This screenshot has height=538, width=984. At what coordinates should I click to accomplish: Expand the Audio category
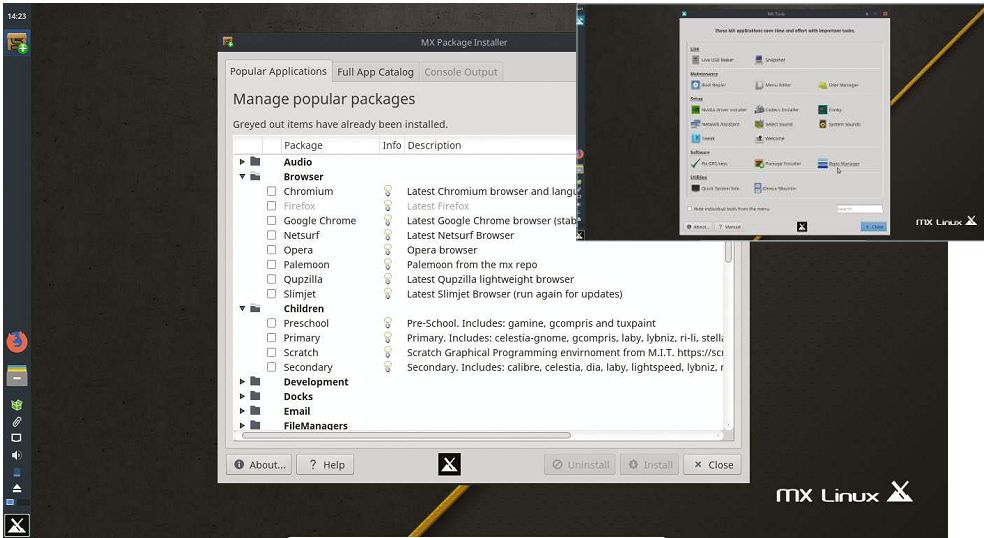coord(242,162)
